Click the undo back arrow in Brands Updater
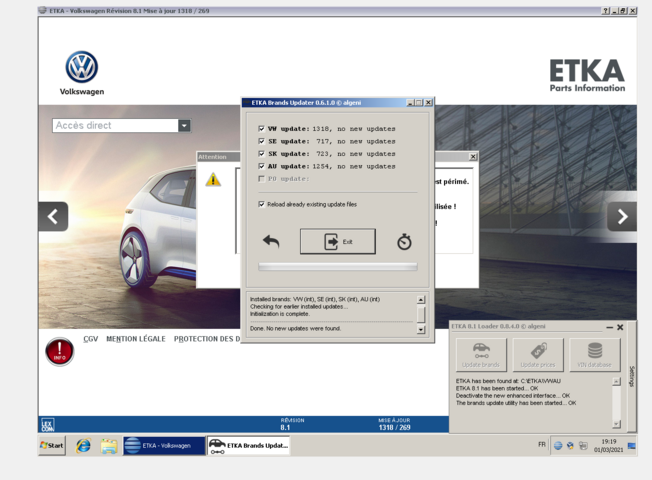This screenshot has height=480, width=652. tap(271, 241)
